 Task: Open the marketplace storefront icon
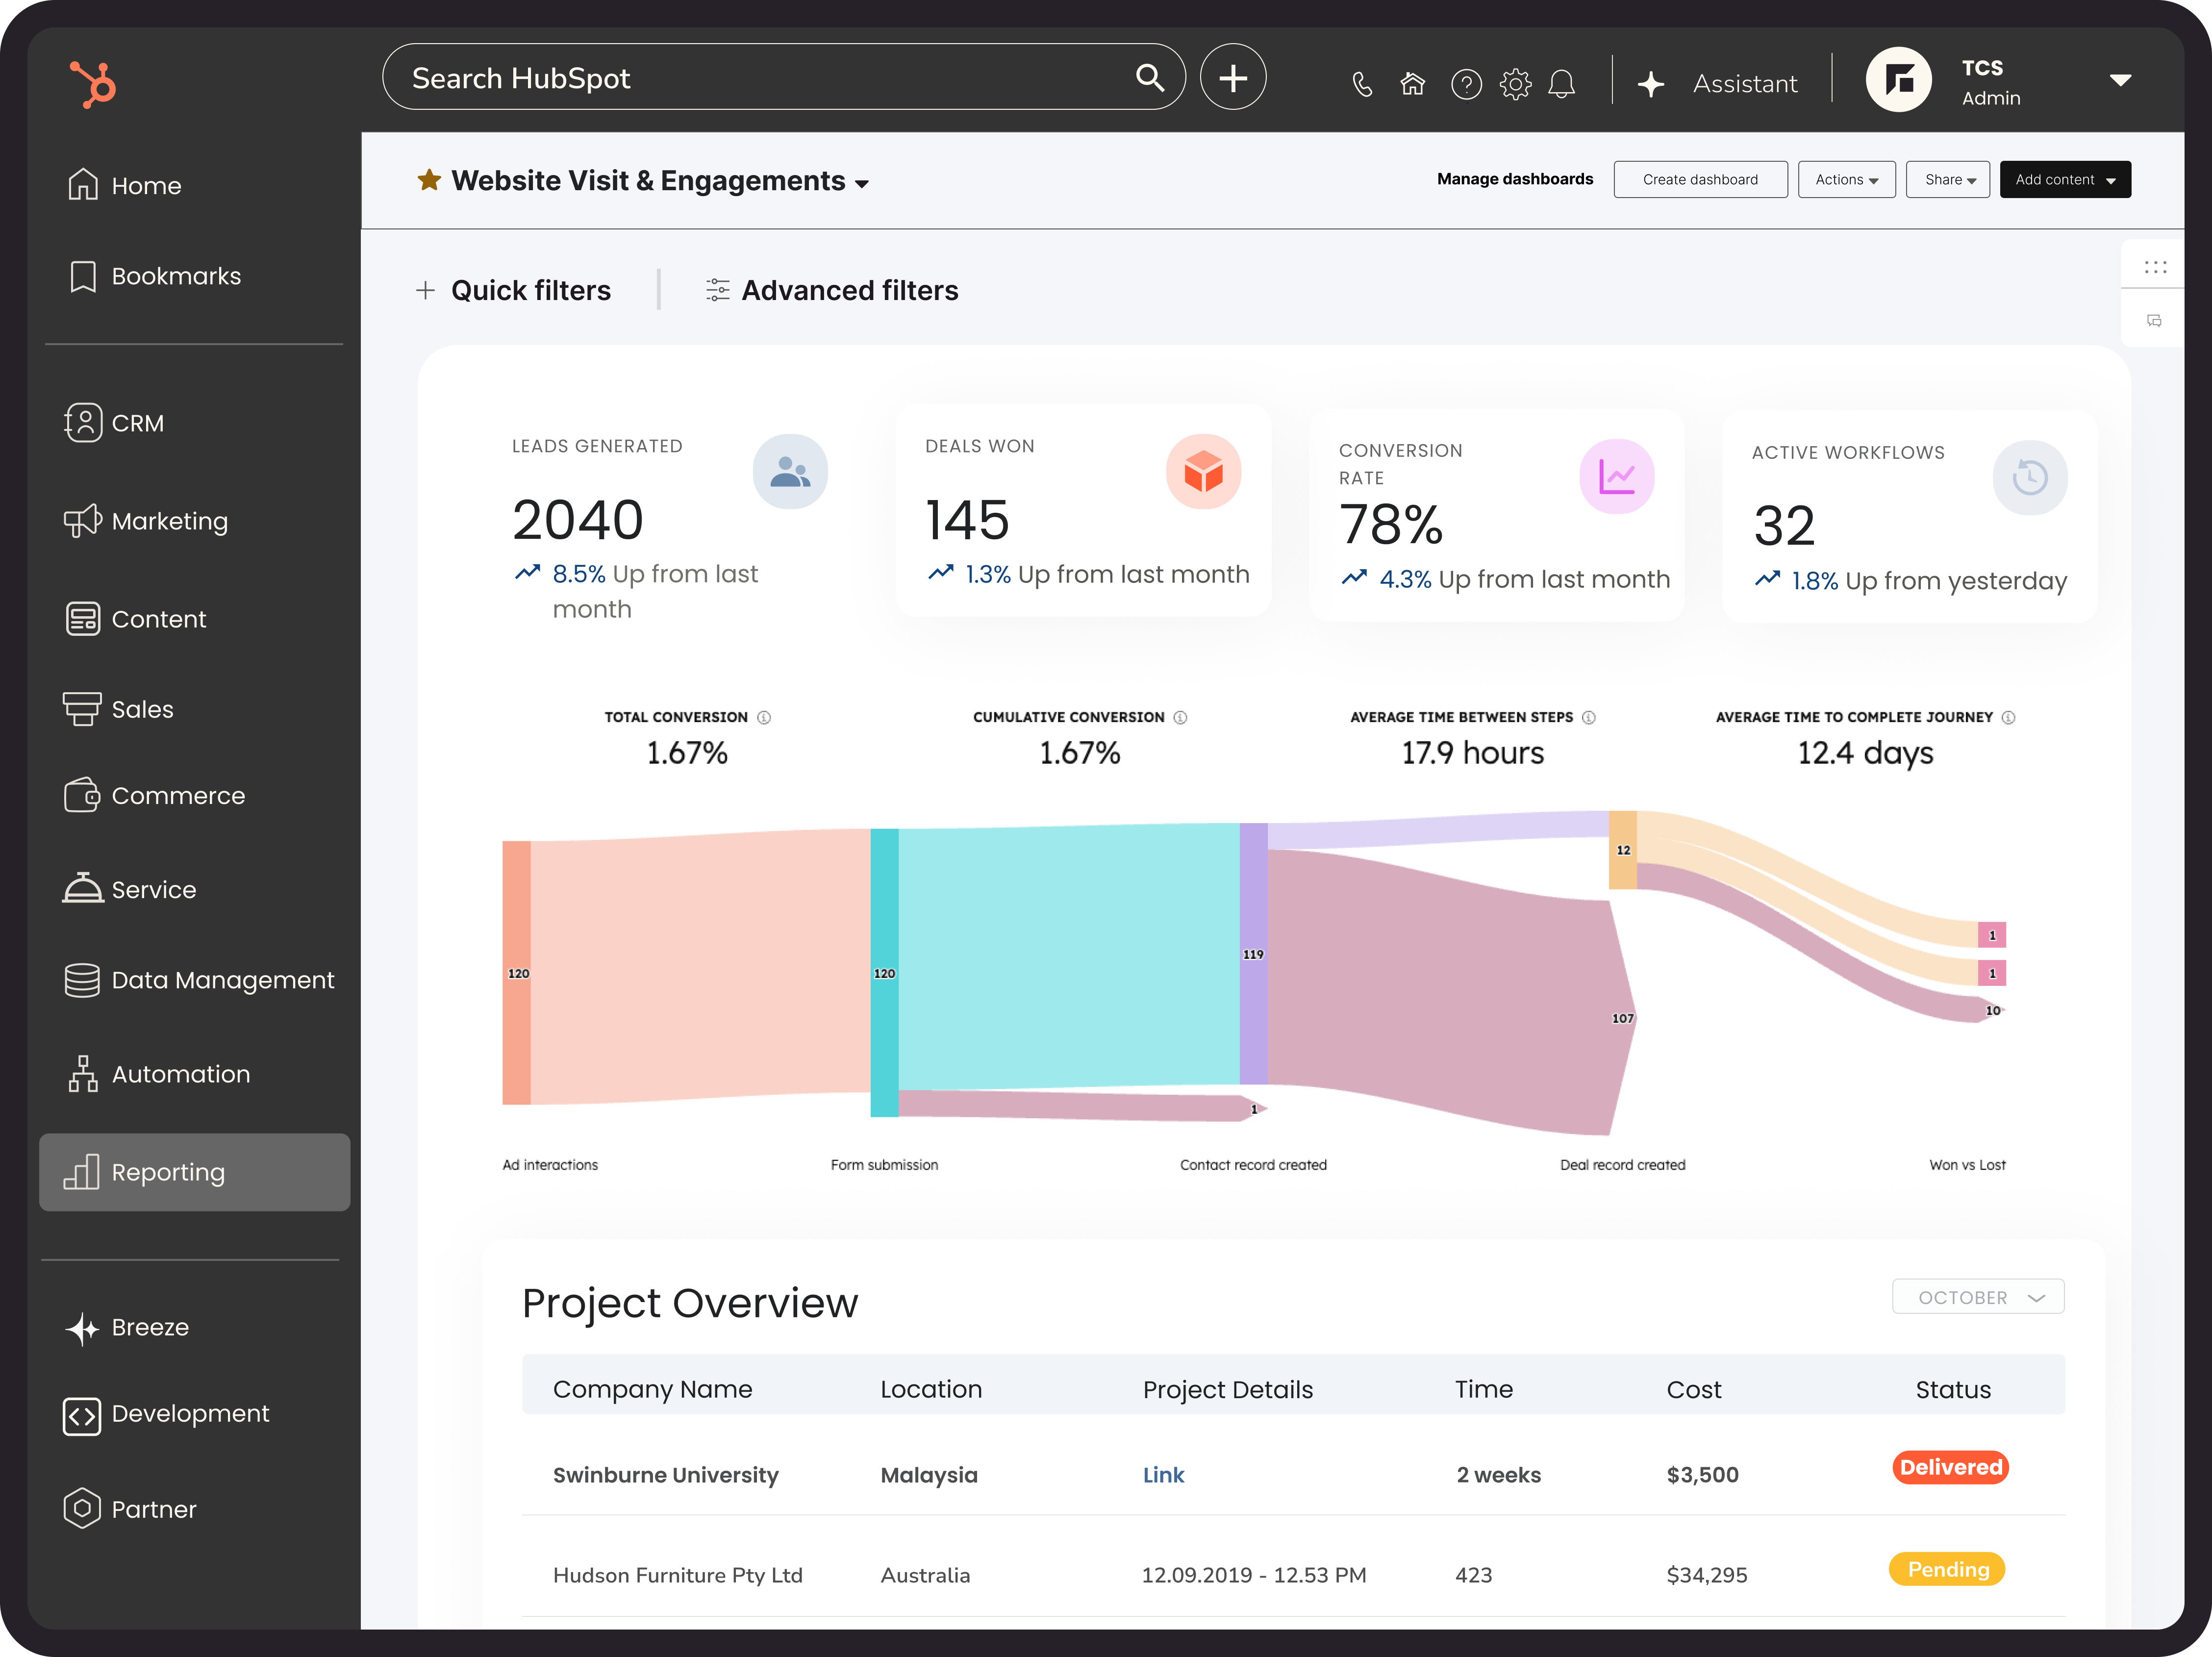(x=1412, y=84)
